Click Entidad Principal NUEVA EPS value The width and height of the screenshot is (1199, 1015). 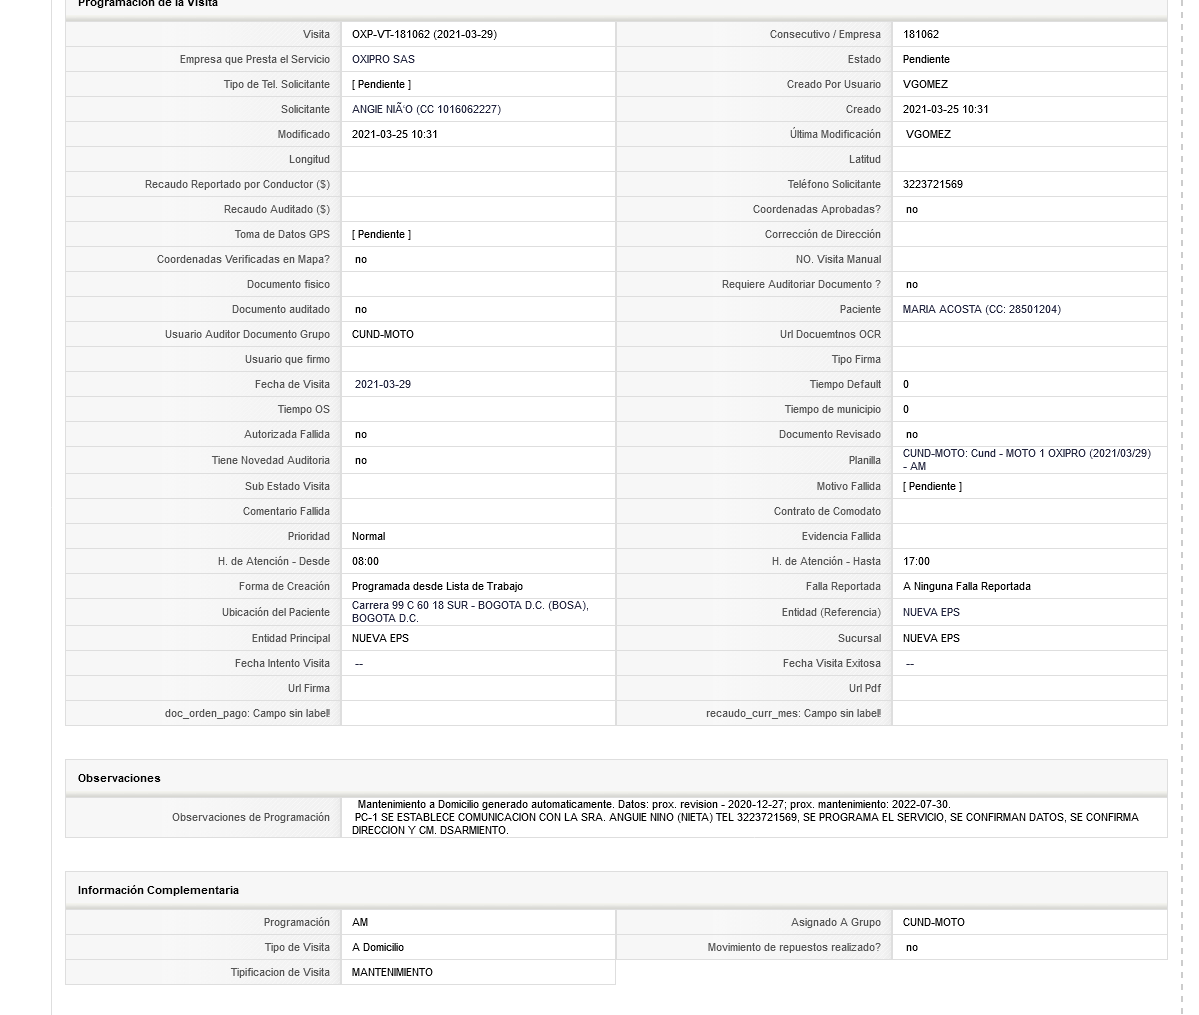[380, 639]
